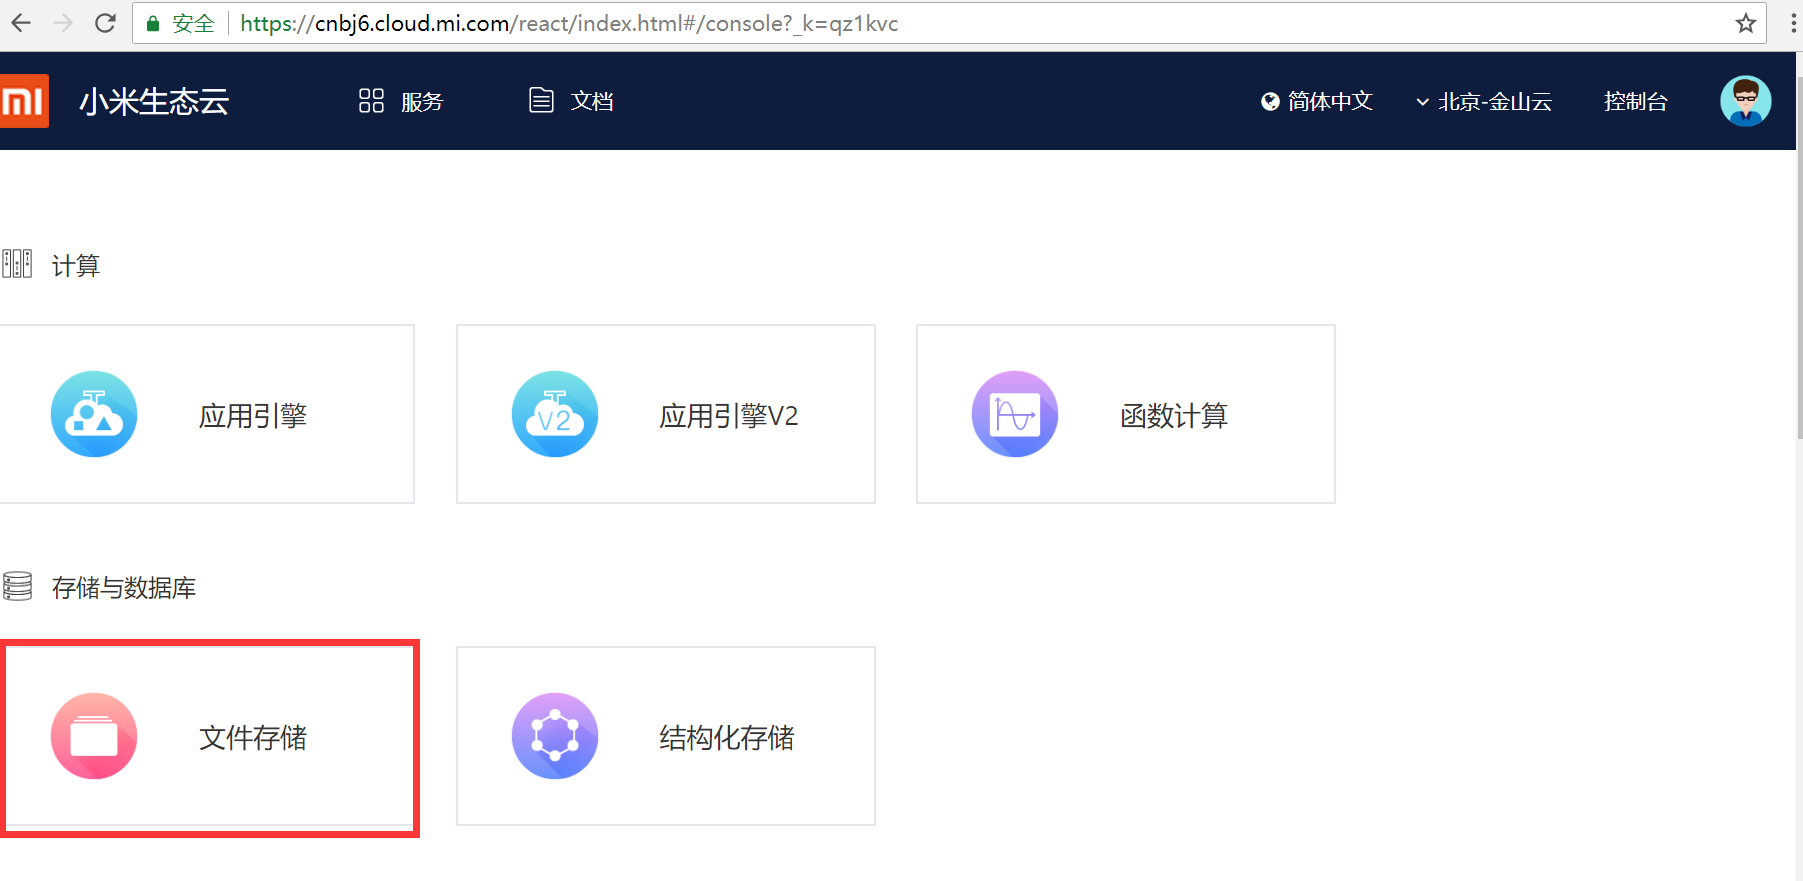Reload the page in the browser
The height and width of the screenshot is (881, 1803).
pos(105,23)
